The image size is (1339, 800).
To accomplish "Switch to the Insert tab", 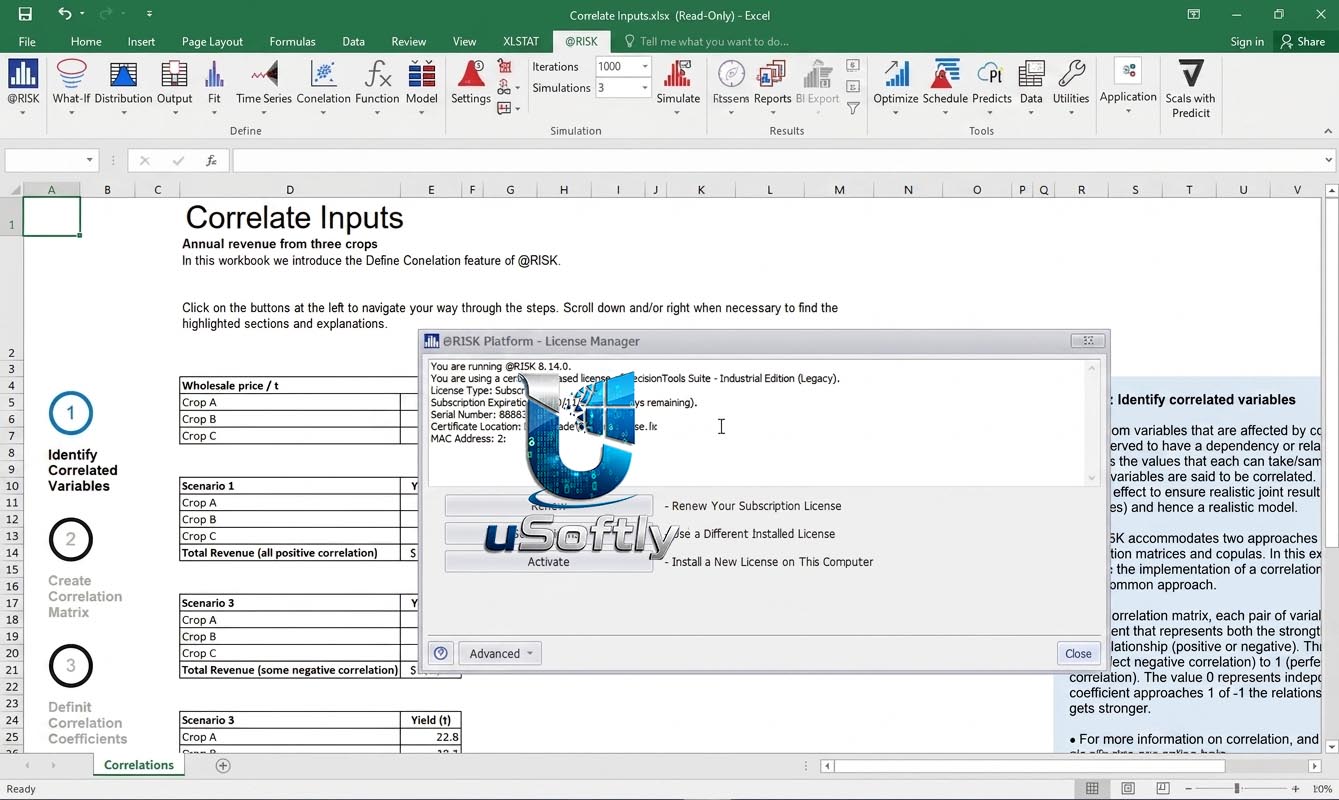I will (141, 41).
